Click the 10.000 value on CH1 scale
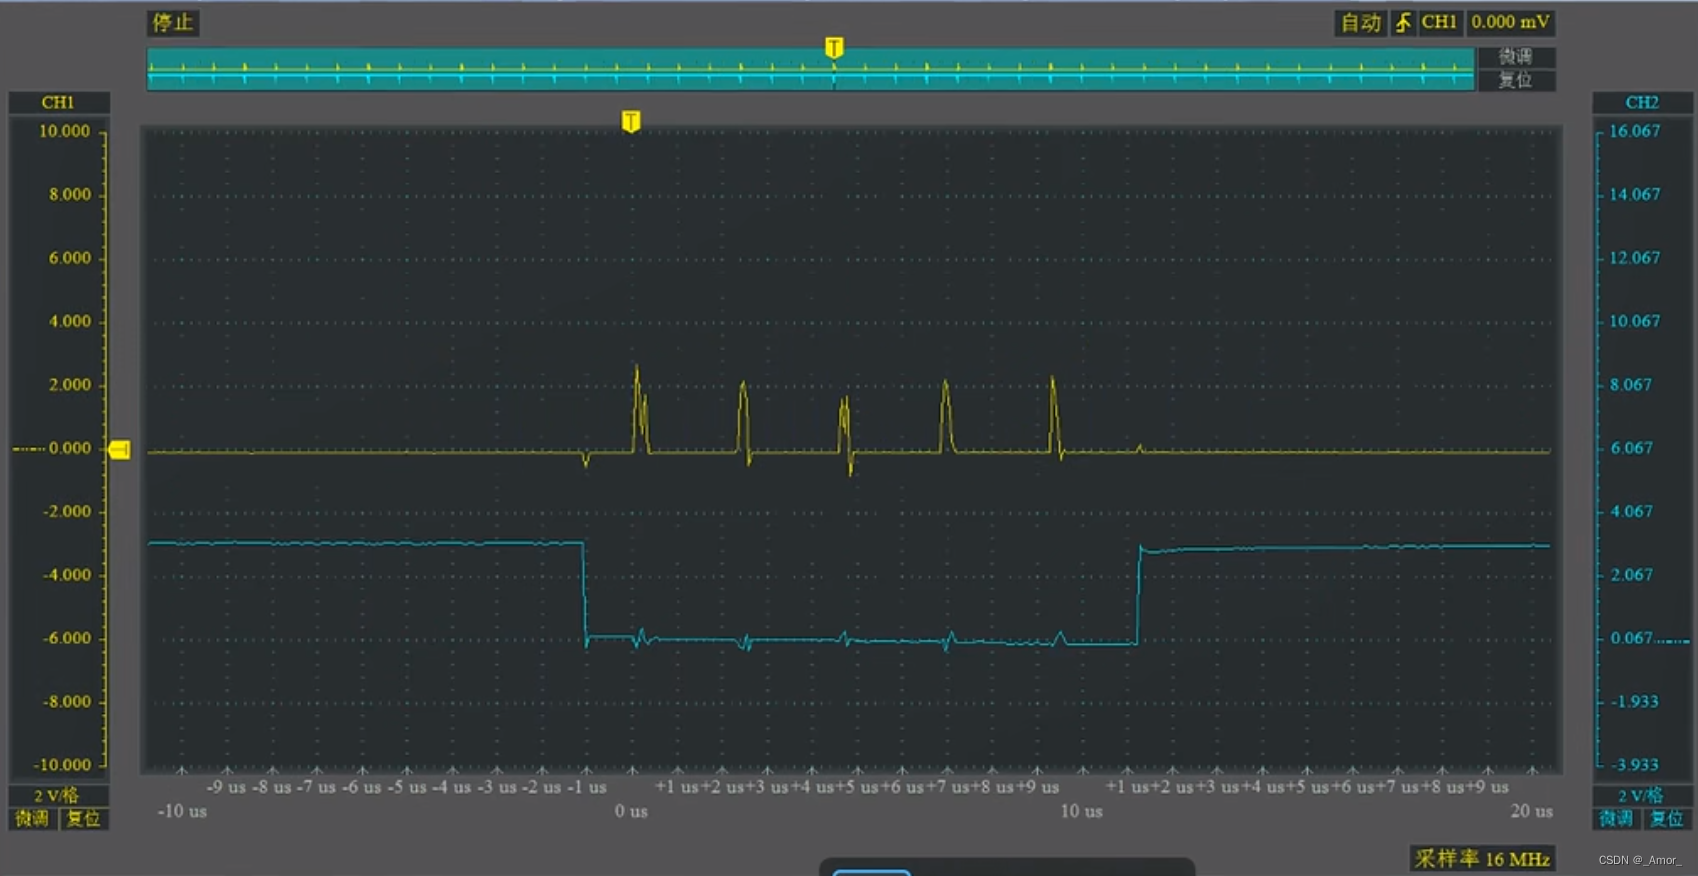 click(x=64, y=131)
